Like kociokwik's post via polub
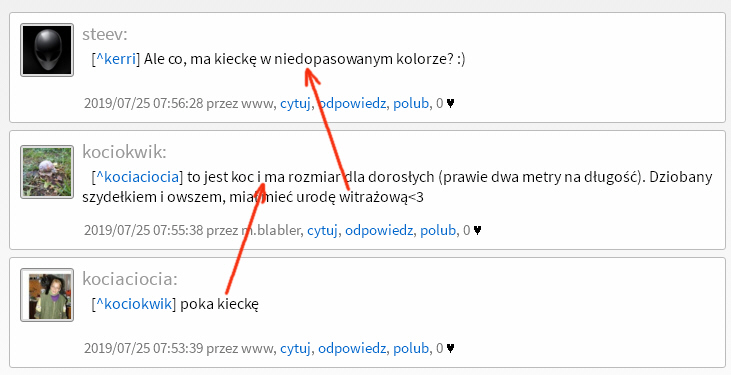This screenshot has width=731, height=375. 438,230
